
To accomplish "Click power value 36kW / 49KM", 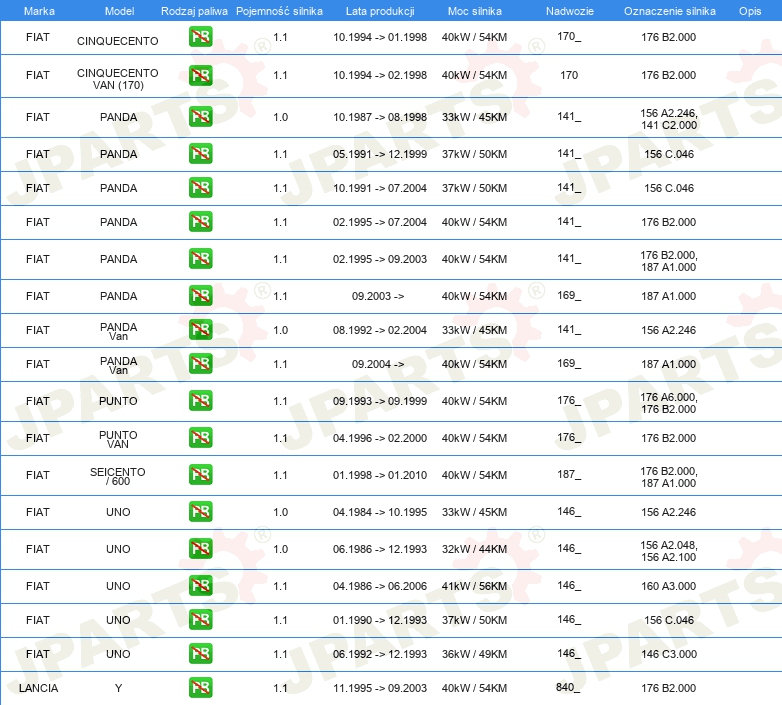I will pyautogui.click(x=474, y=654).
